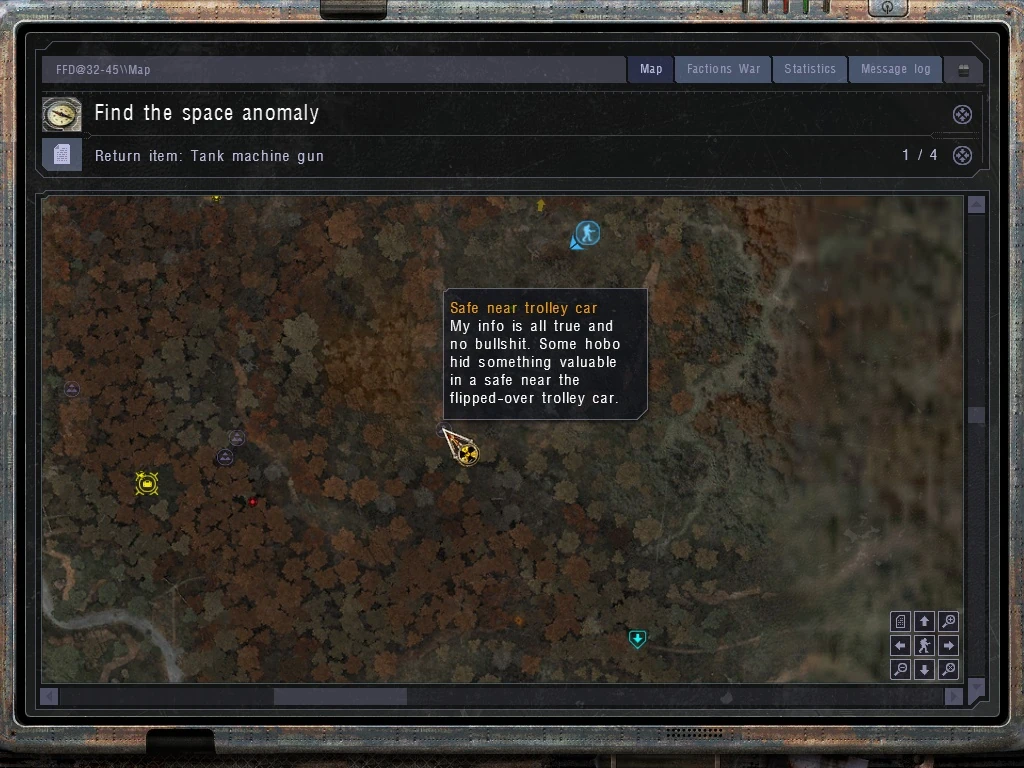Viewport: 1024px width, 768px height.
Task: Center the map on the player
Action: 924,645
